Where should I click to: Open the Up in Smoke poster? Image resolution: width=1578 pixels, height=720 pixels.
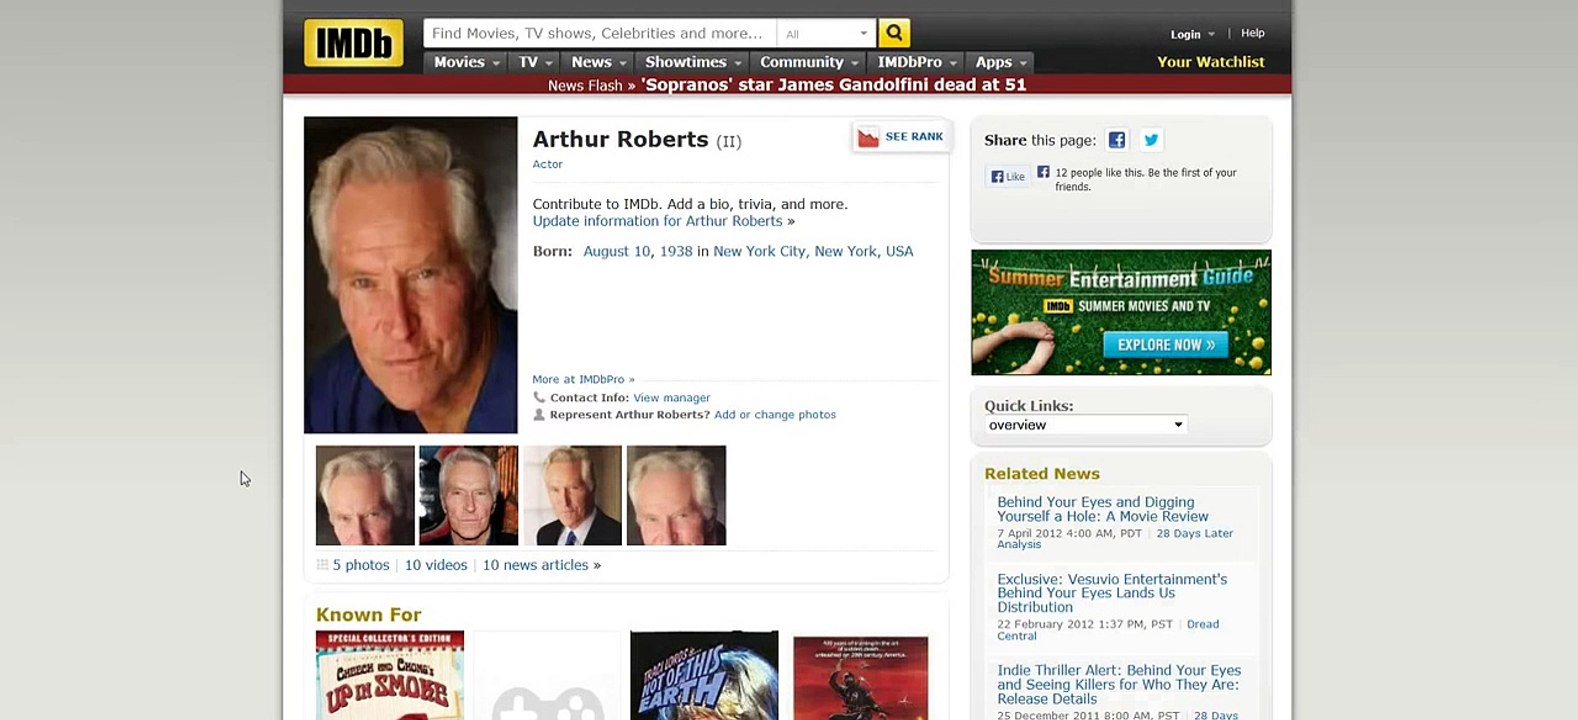click(x=390, y=675)
